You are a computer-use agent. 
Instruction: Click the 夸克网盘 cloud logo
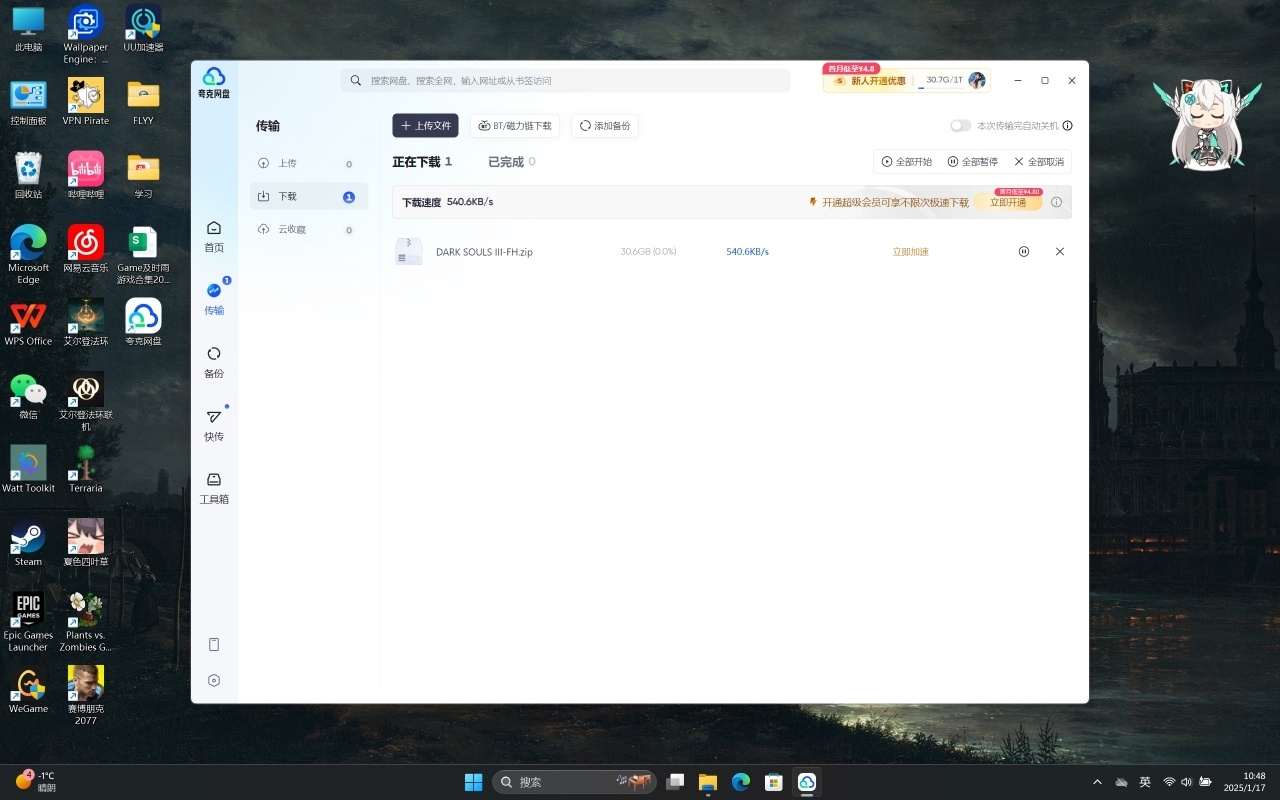(x=214, y=82)
